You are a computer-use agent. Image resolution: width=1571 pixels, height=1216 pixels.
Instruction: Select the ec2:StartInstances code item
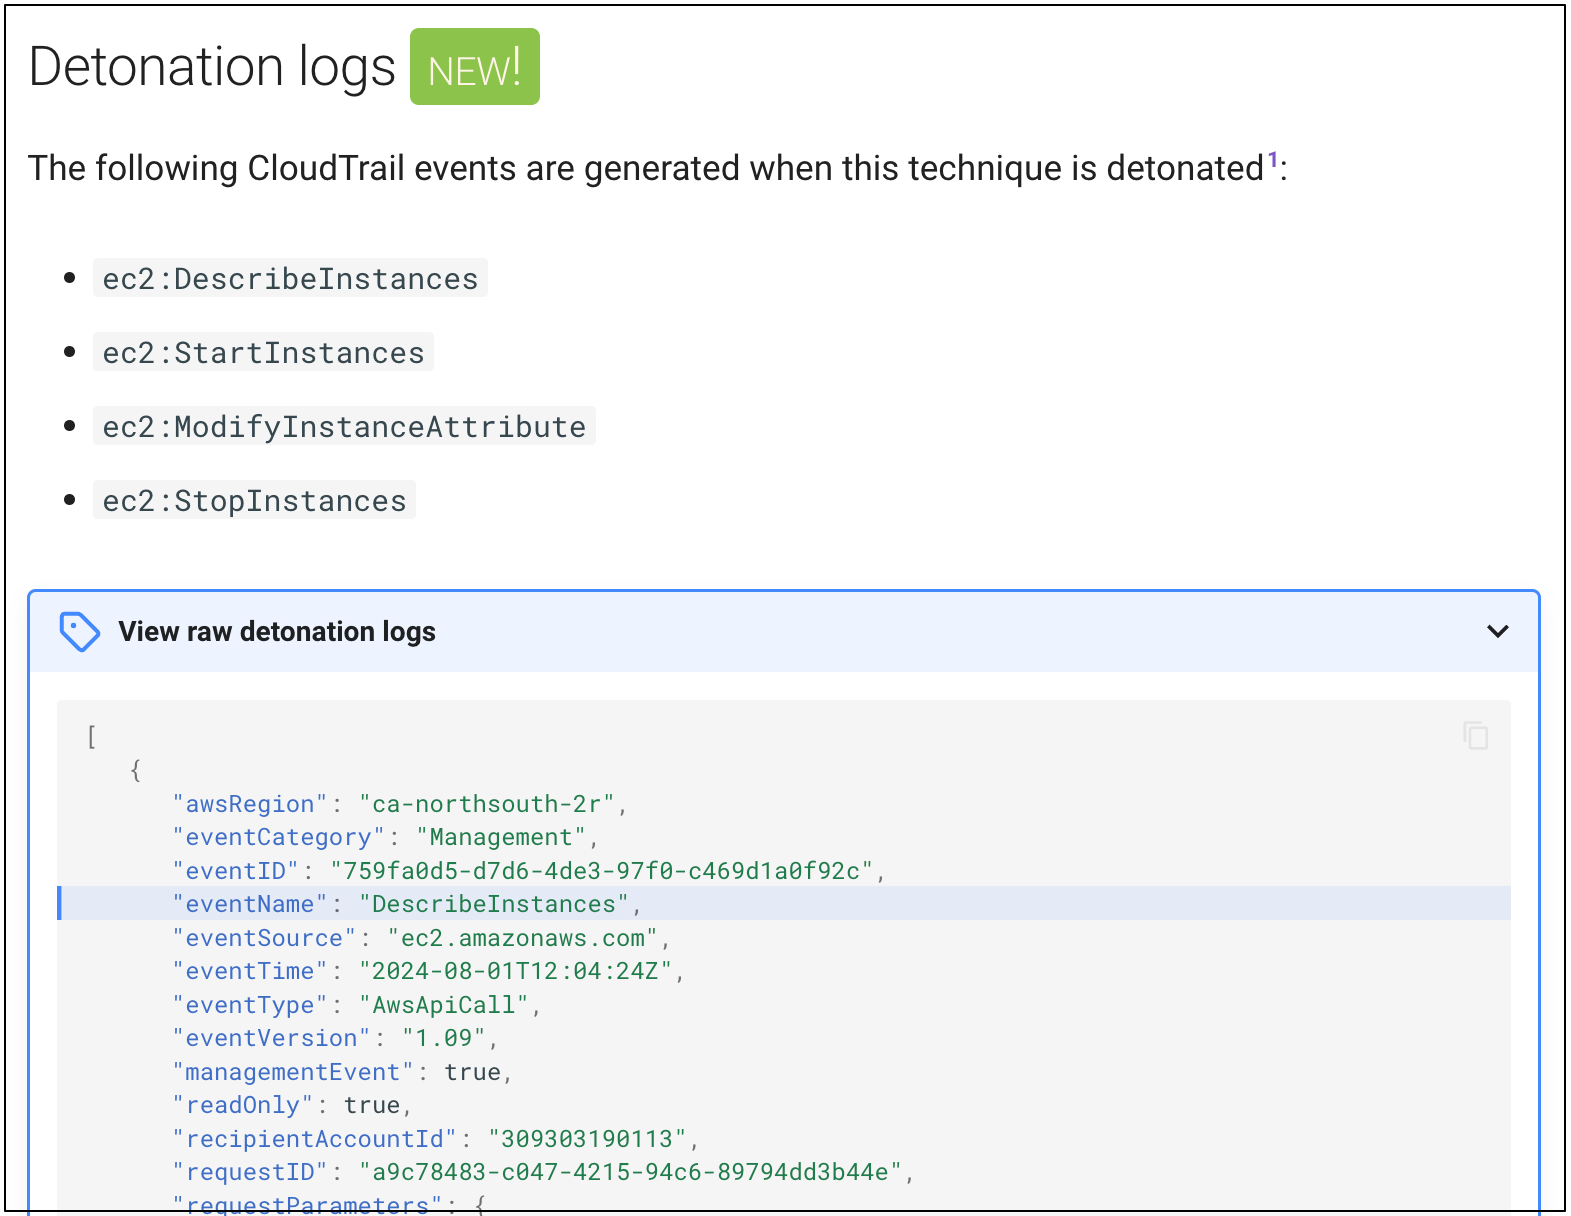click(x=263, y=353)
